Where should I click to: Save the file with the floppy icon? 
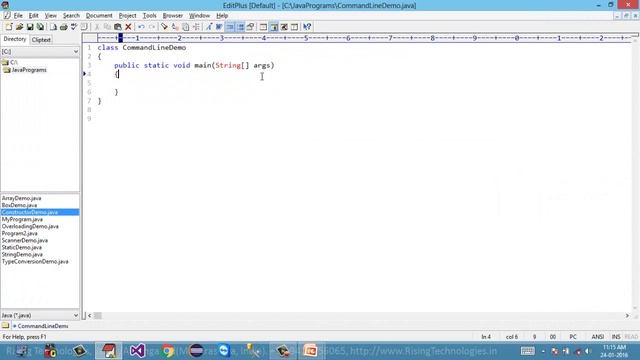[x=30, y=27]
